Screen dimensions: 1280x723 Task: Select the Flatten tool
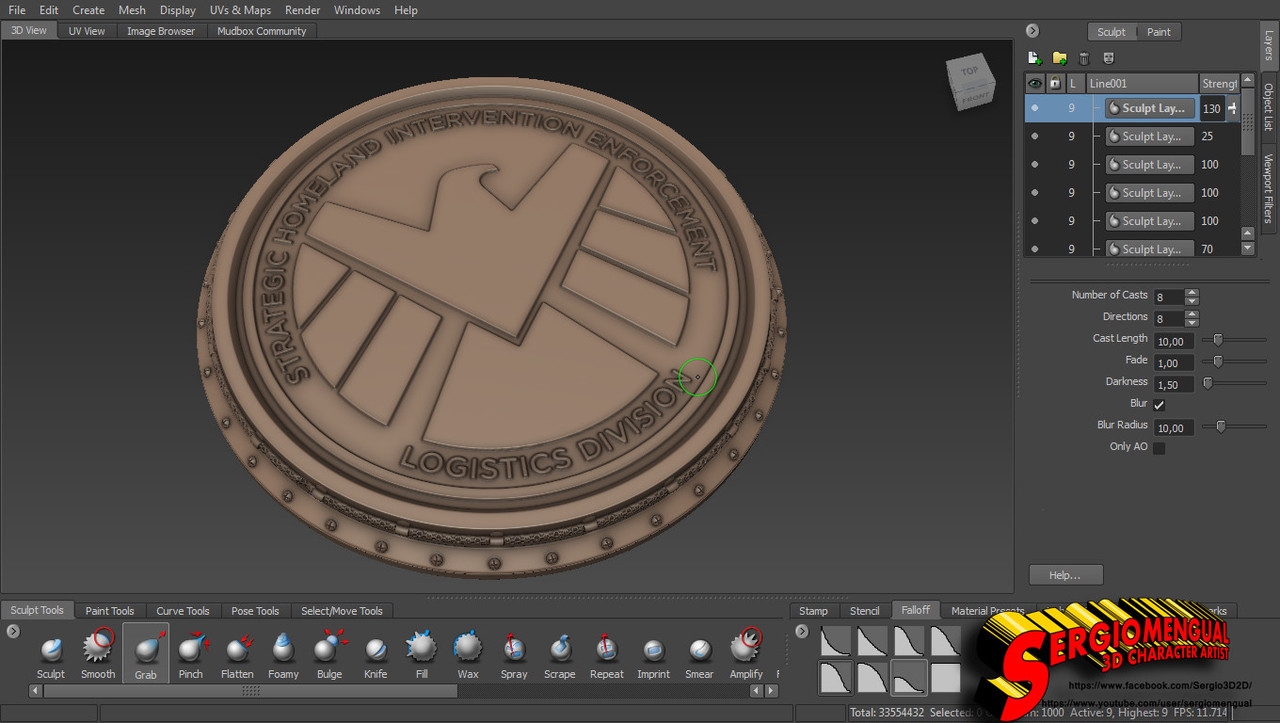click(x=237, y=654)
